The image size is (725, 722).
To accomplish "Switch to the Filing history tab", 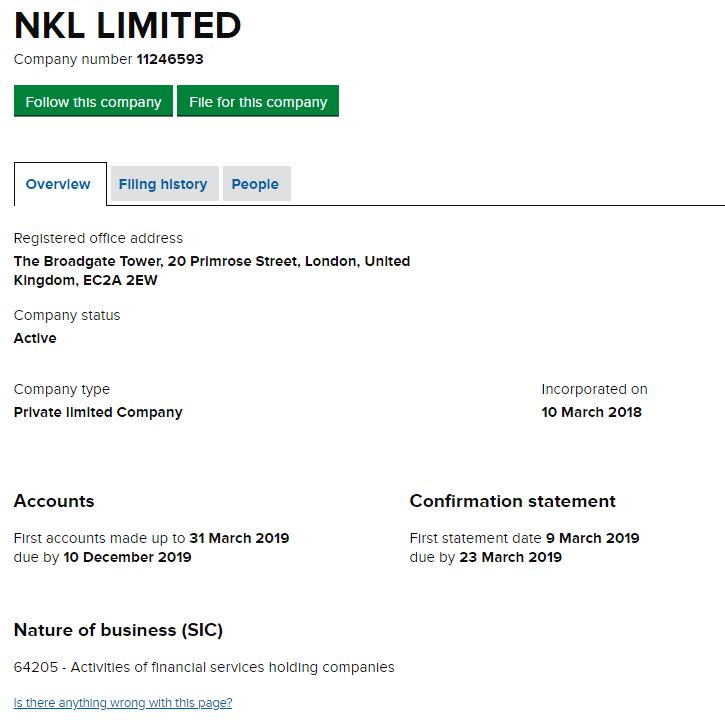I will click(x=163, y=184).
